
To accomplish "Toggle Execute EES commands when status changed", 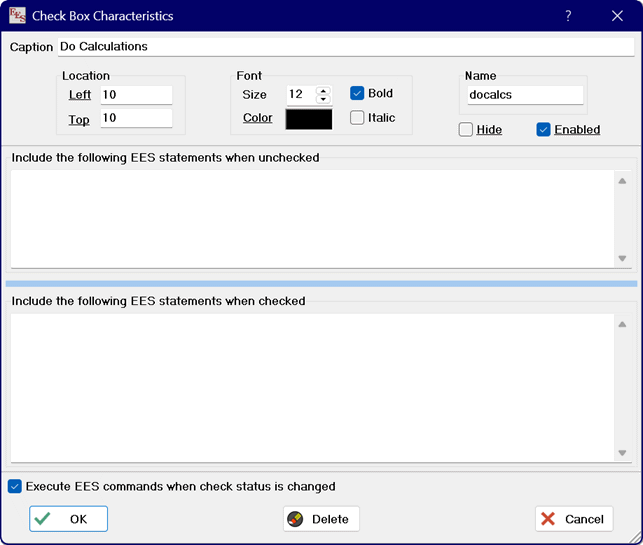I will (15, 487).
